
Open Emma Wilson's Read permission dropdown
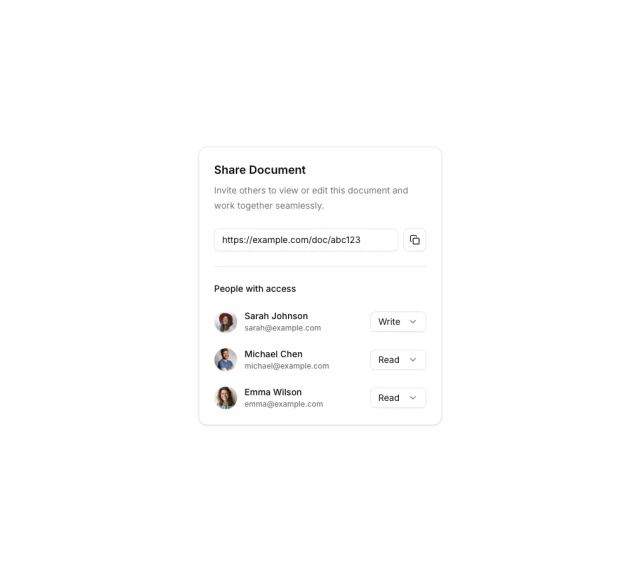point(398,398)
